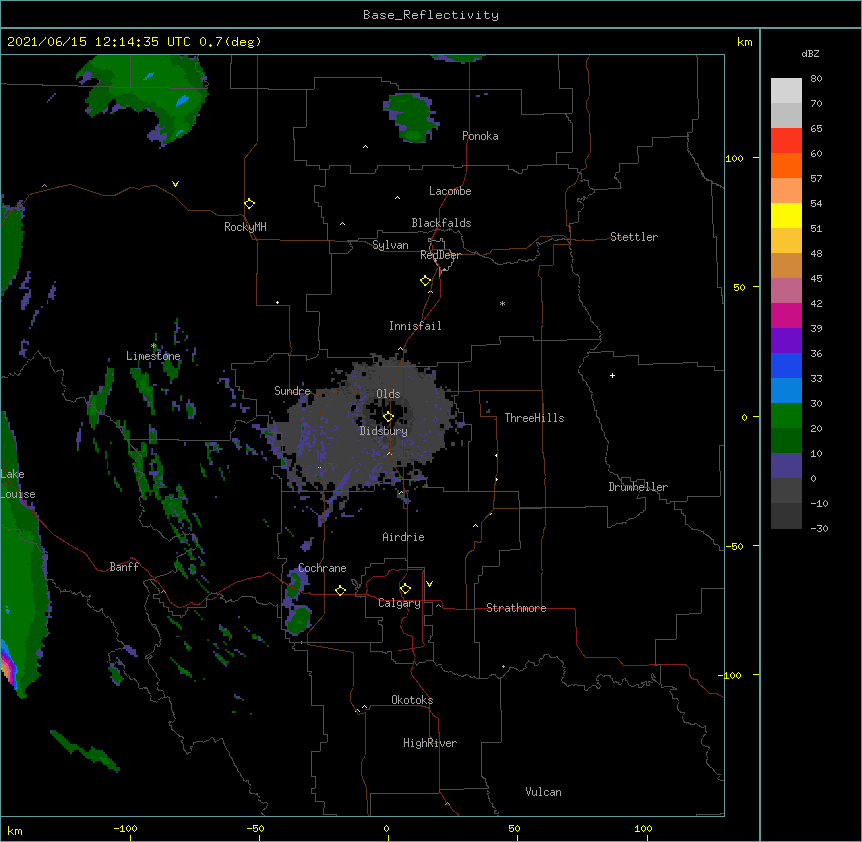Click the dBZ legend heading
Viewport: 862px width, 842px height.
810,53
